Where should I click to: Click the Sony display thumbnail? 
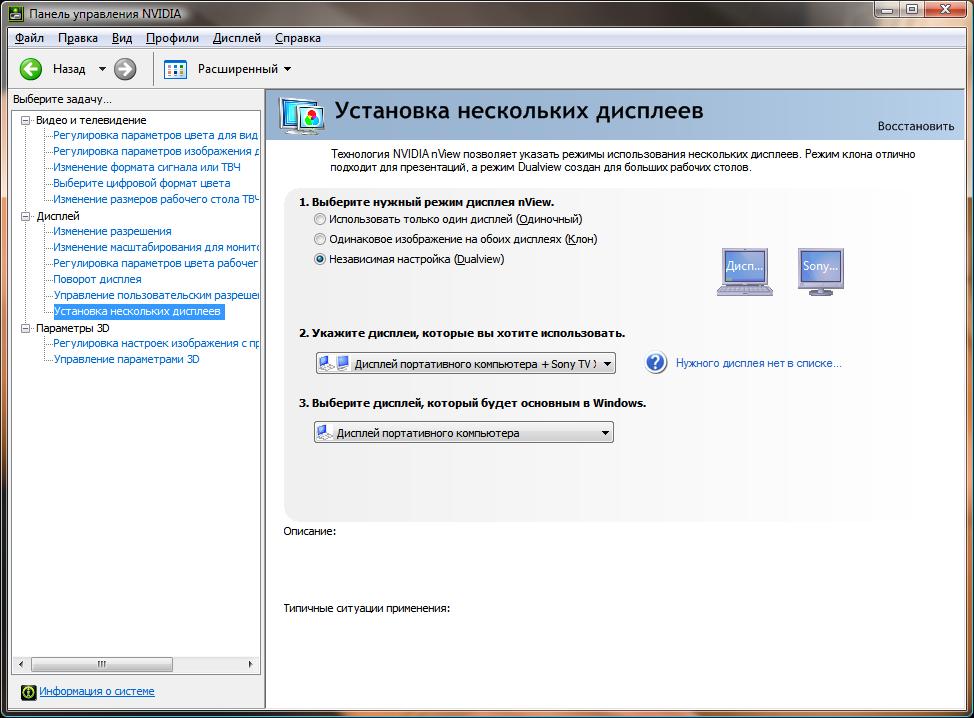[821, 271]
